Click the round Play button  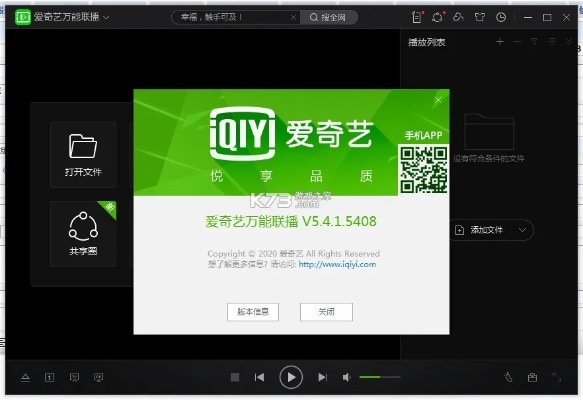point(291,377)
